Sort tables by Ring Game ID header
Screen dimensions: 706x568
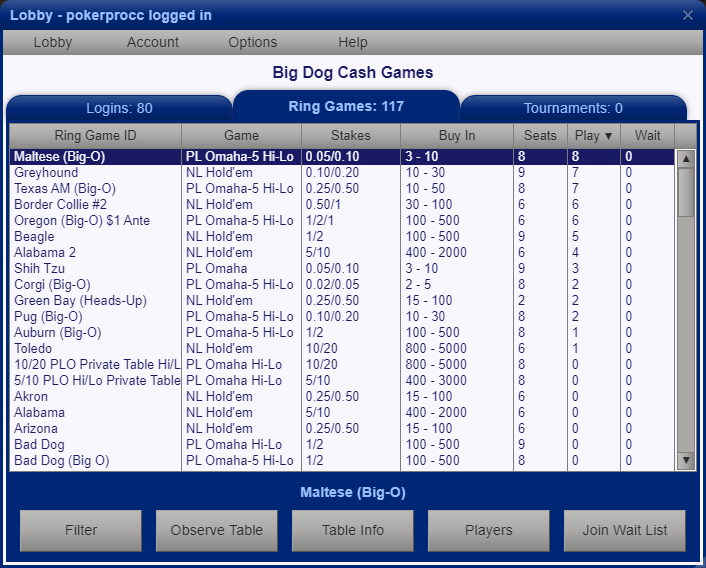95,135
